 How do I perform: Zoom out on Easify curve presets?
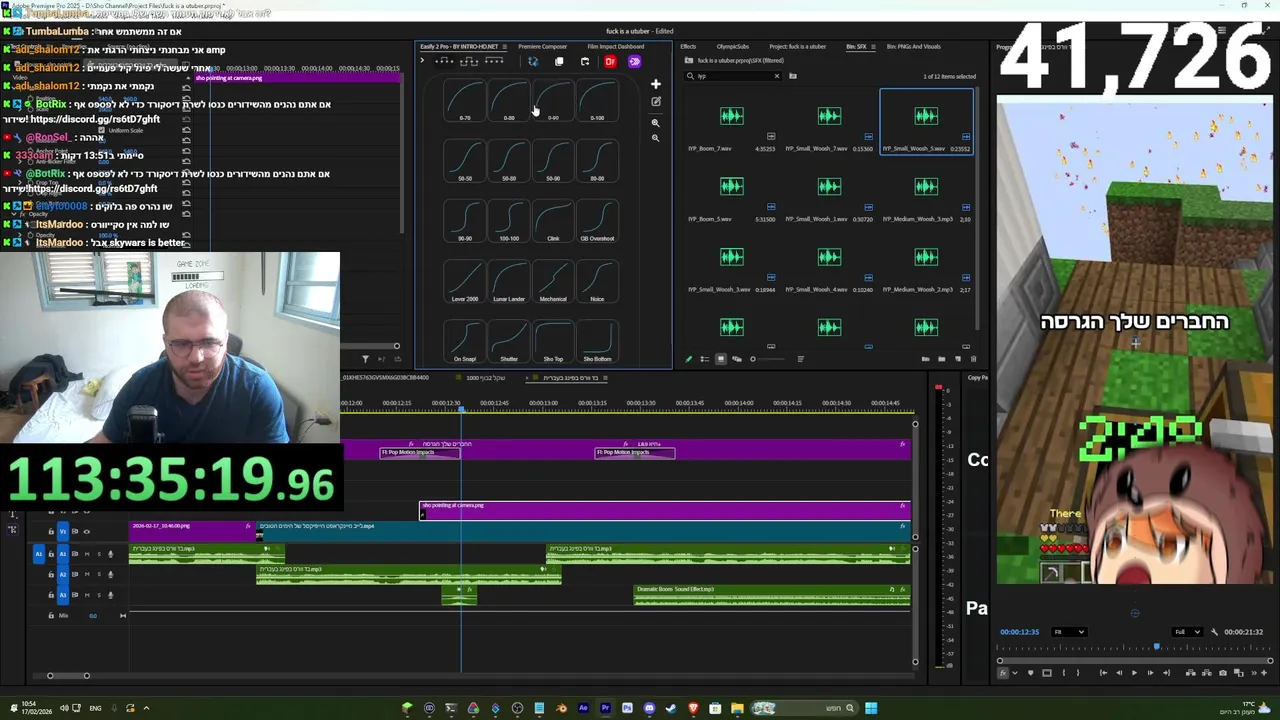656,138
